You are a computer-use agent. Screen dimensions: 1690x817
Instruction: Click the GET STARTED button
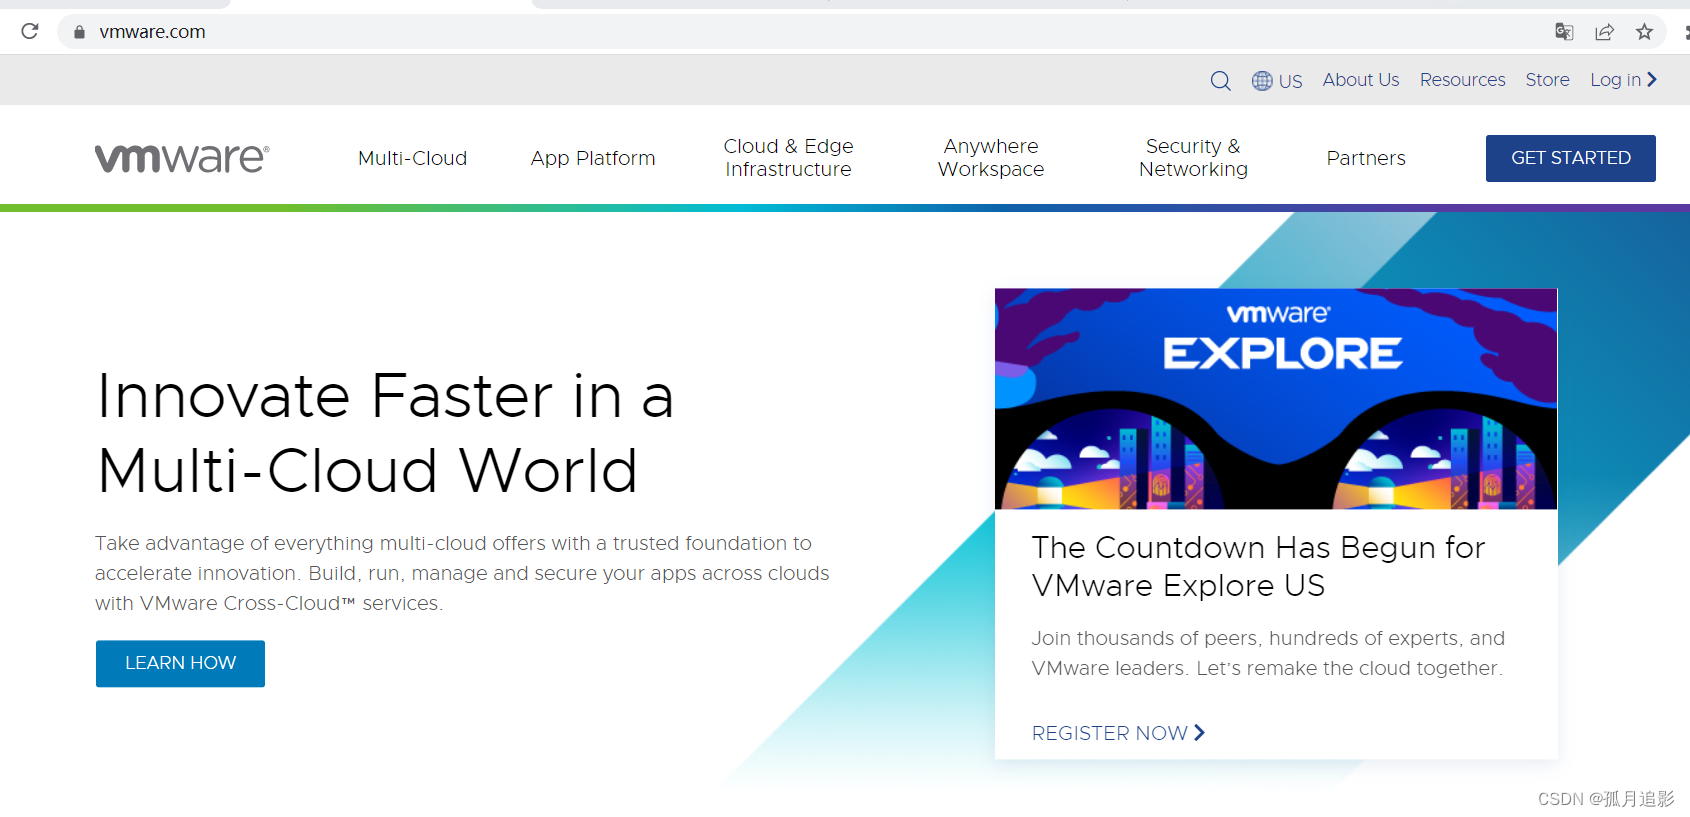coord(1571,158)
